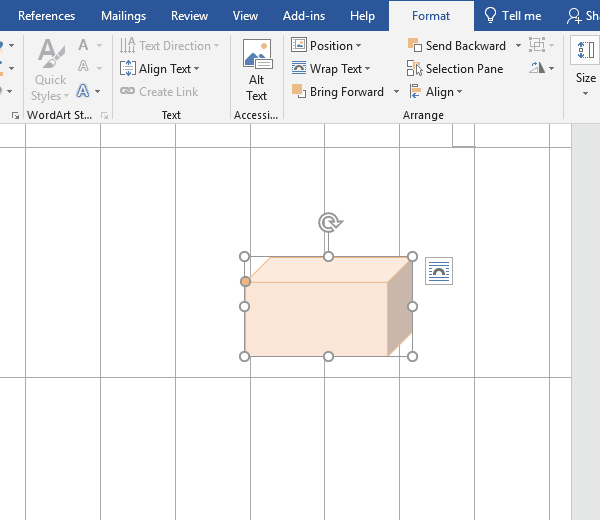Image resolution: width=600 pixels, height=520 pixels.
Task: Click the bottom-middle sizing handle
Action: pos(328,357)
